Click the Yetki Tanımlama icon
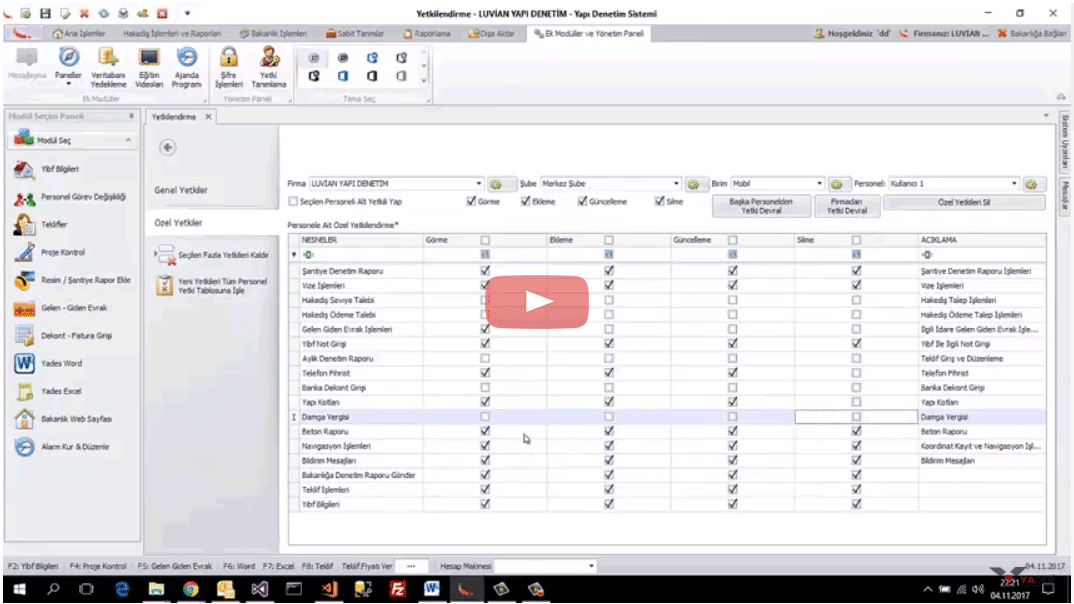The image size is (1074, 604). tap(269, 67)
